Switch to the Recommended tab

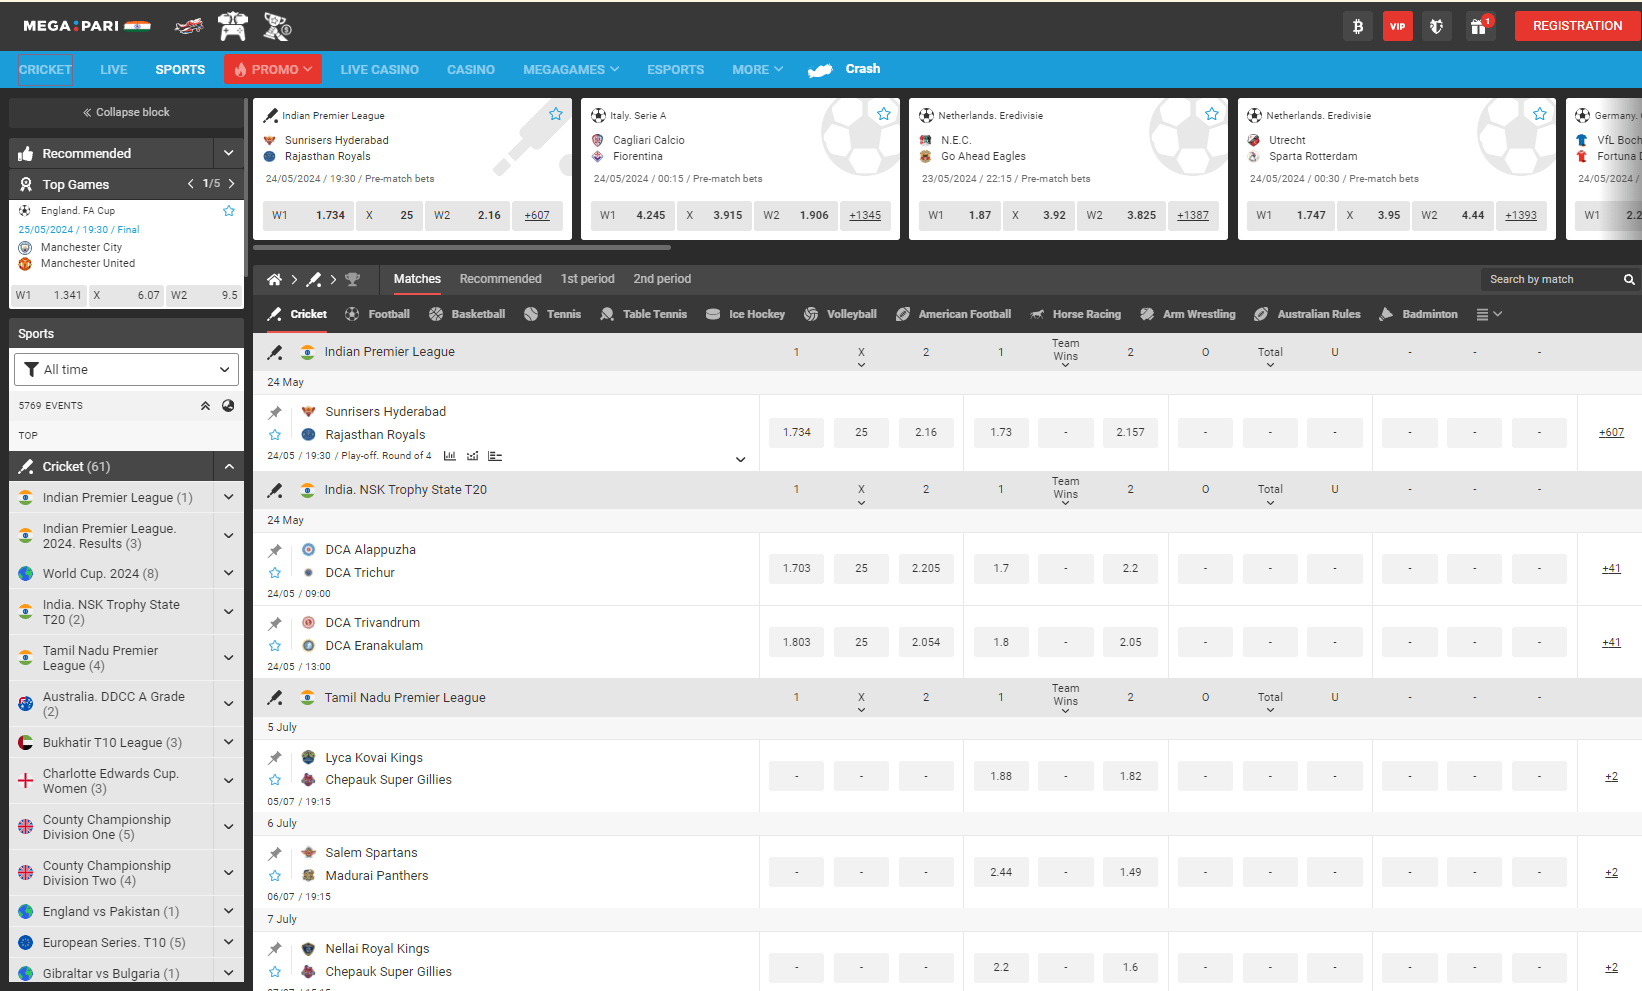pos(501,279)
